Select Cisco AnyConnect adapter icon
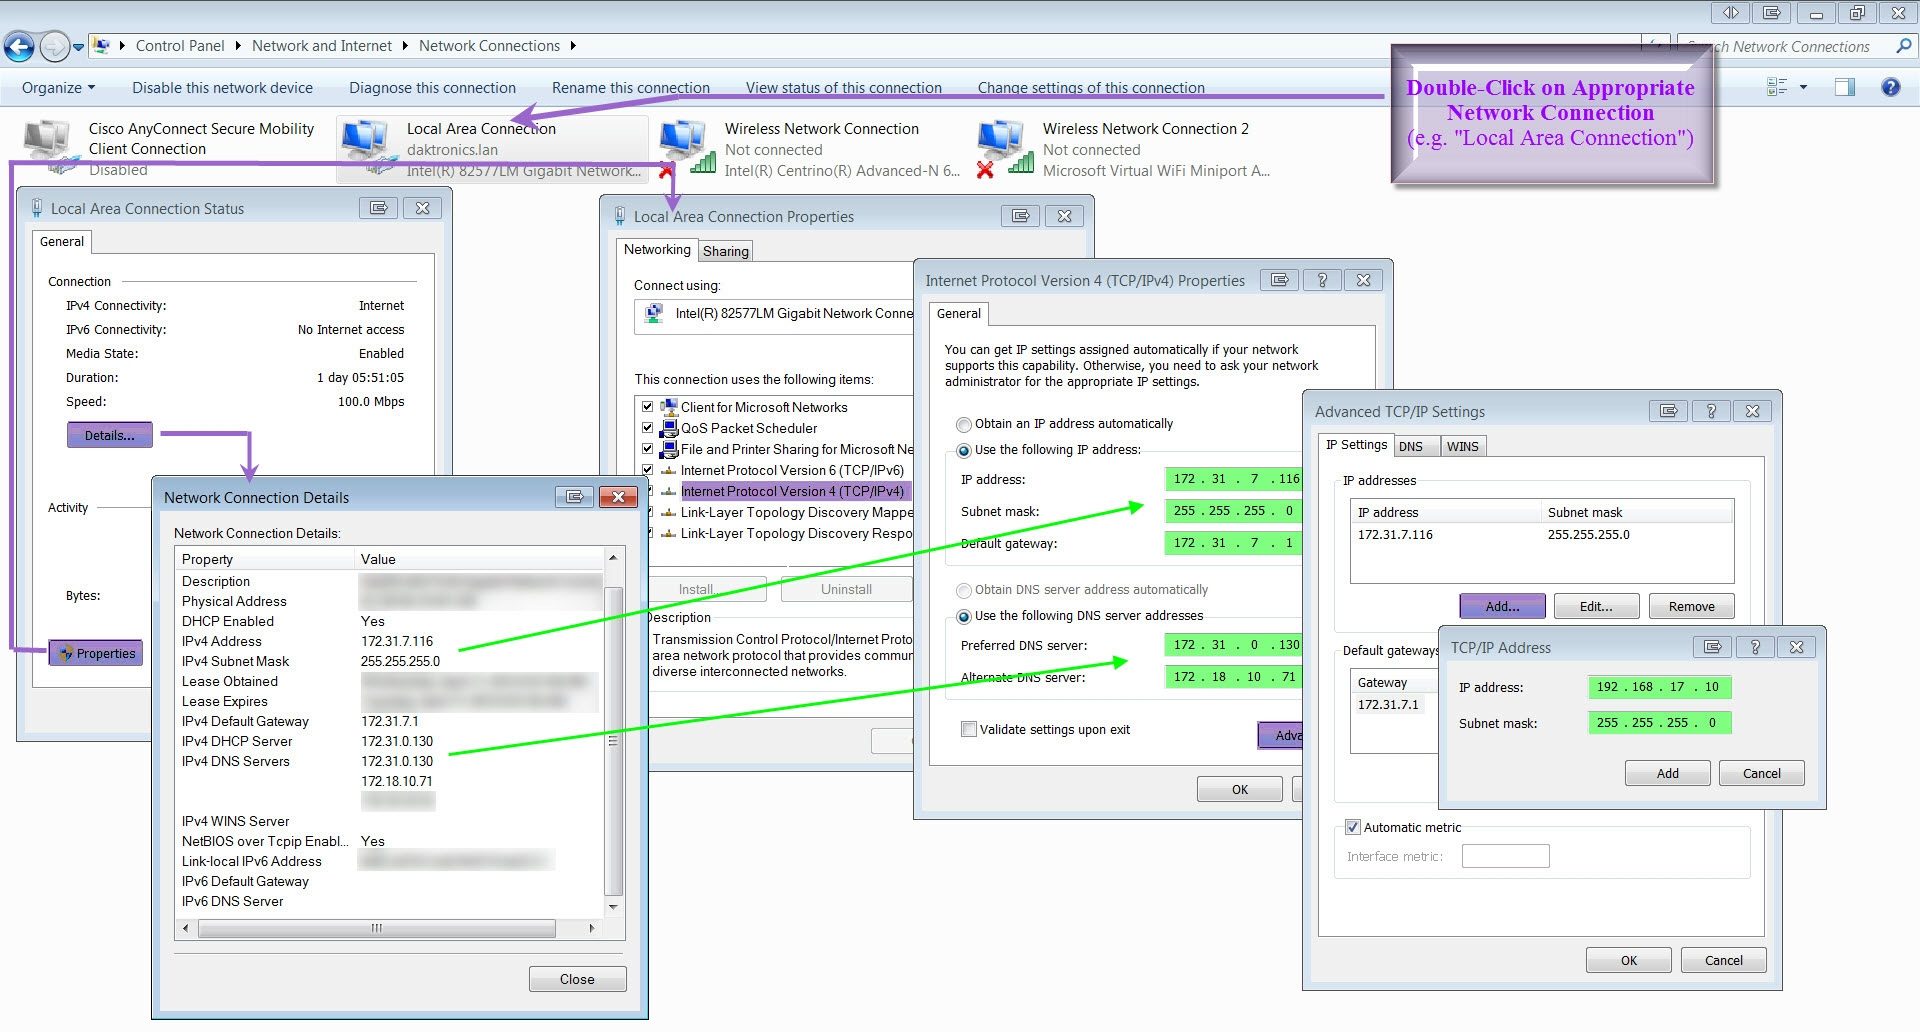 click(49, 146)
